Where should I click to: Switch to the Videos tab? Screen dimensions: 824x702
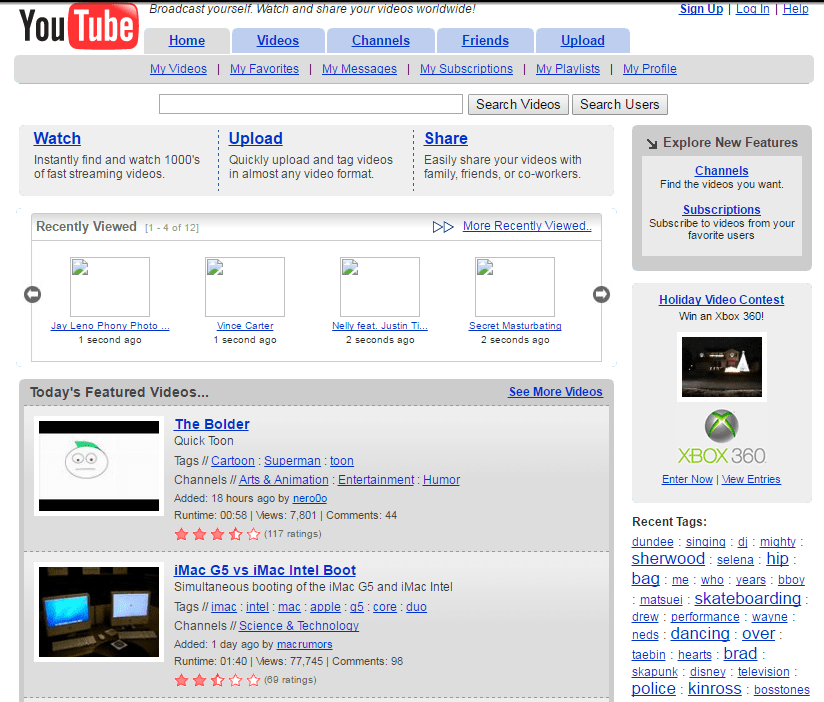(x=278, y=40)
